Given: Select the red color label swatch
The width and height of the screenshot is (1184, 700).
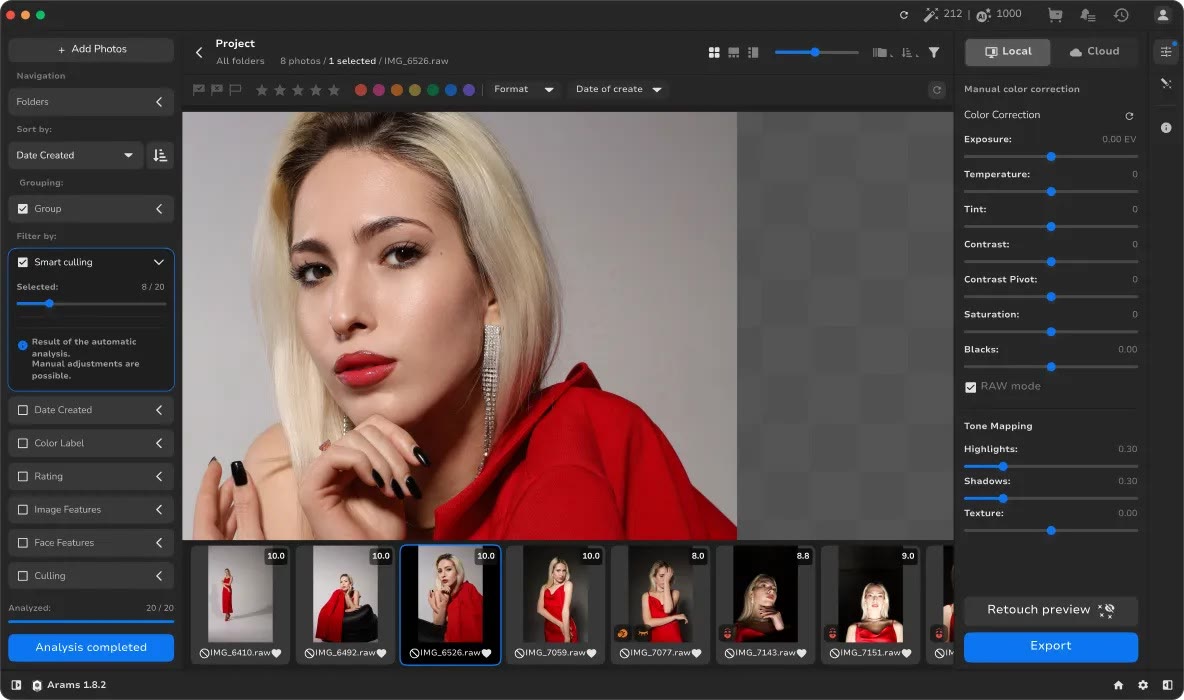Looking at the screenshot, I should click(x=361, y=90).
